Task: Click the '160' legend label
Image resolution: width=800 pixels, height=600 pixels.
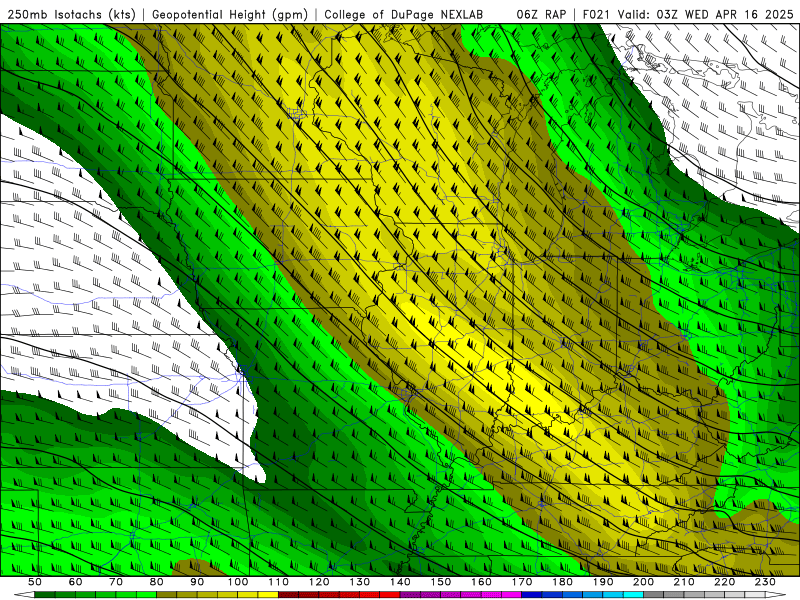Action: tap(481, 582)
